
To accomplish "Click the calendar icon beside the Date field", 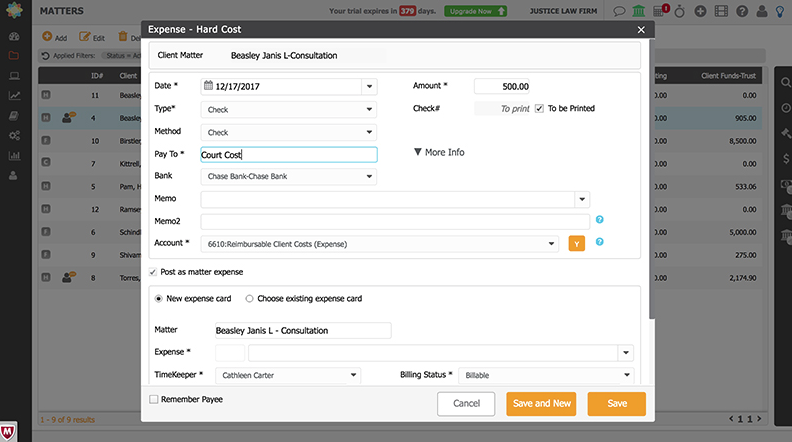I will 209,86.
